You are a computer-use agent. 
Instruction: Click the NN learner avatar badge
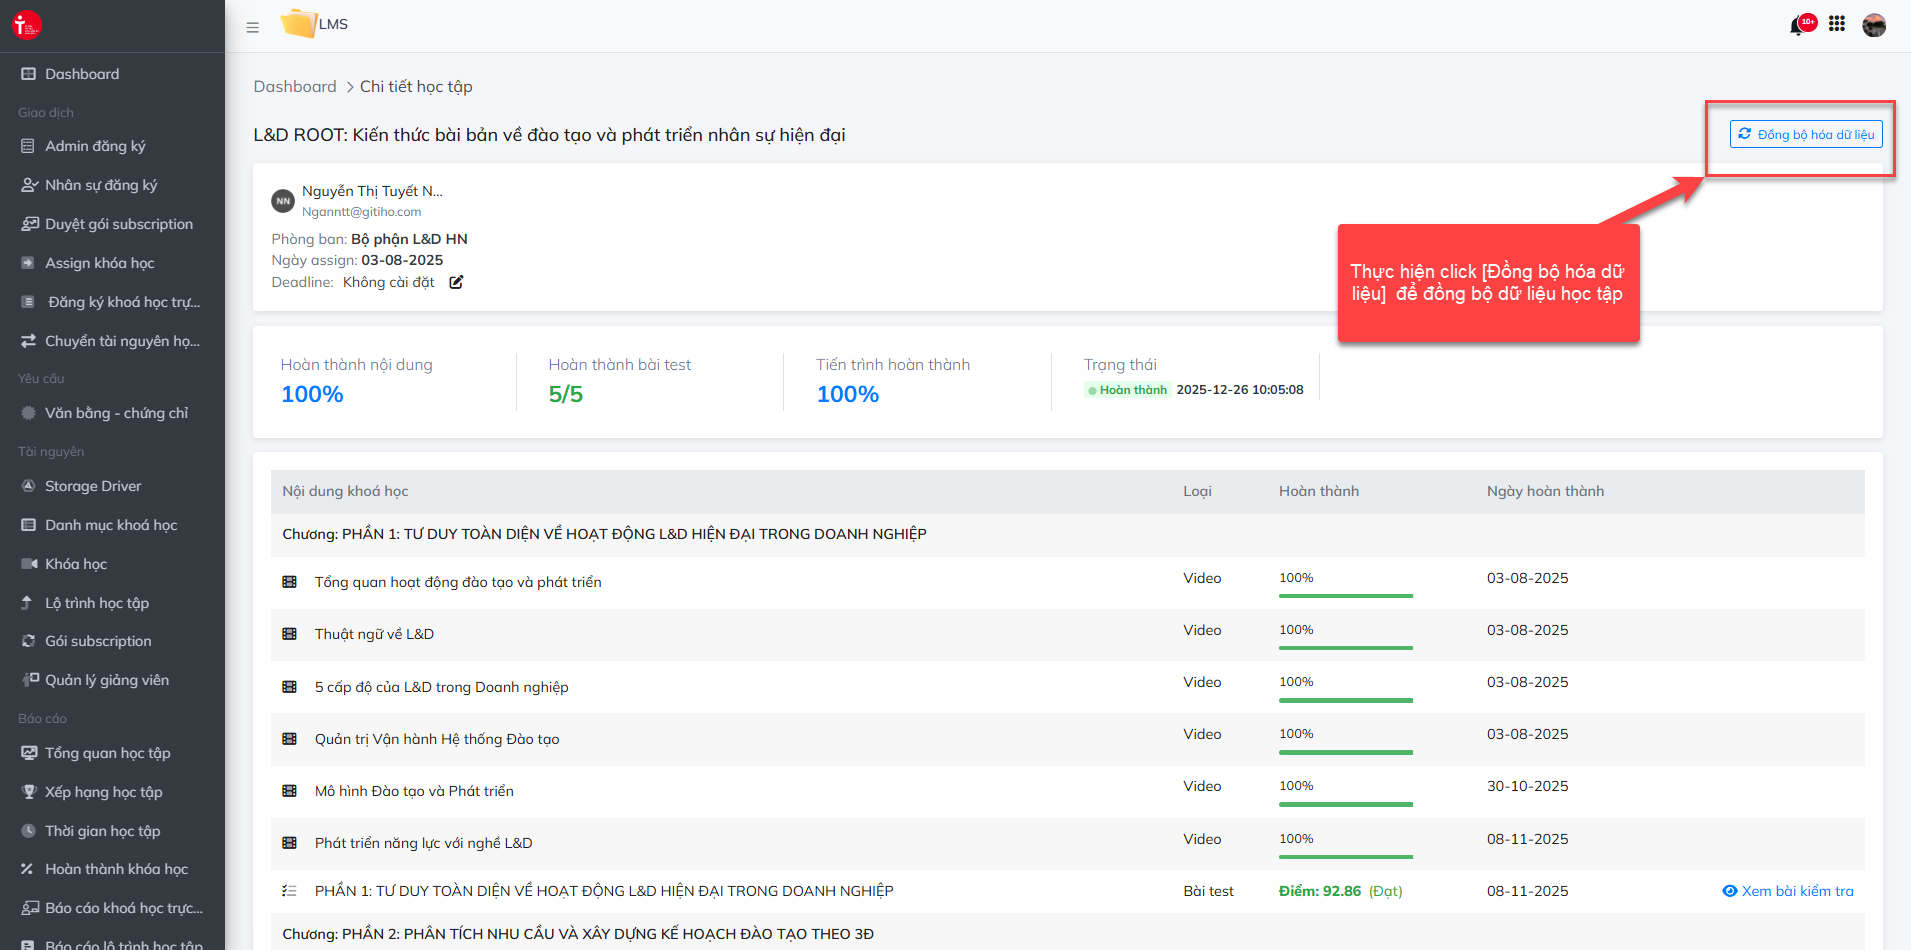pyautogui.click(x=283, y=201)
